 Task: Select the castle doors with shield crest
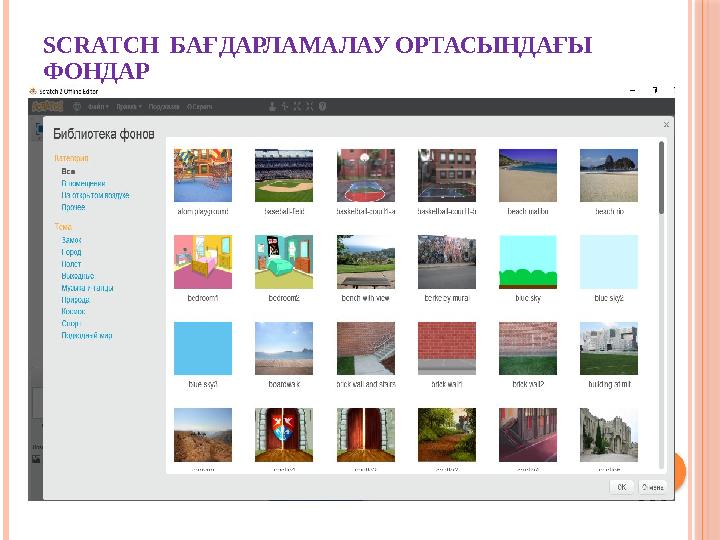click(284, 435)
